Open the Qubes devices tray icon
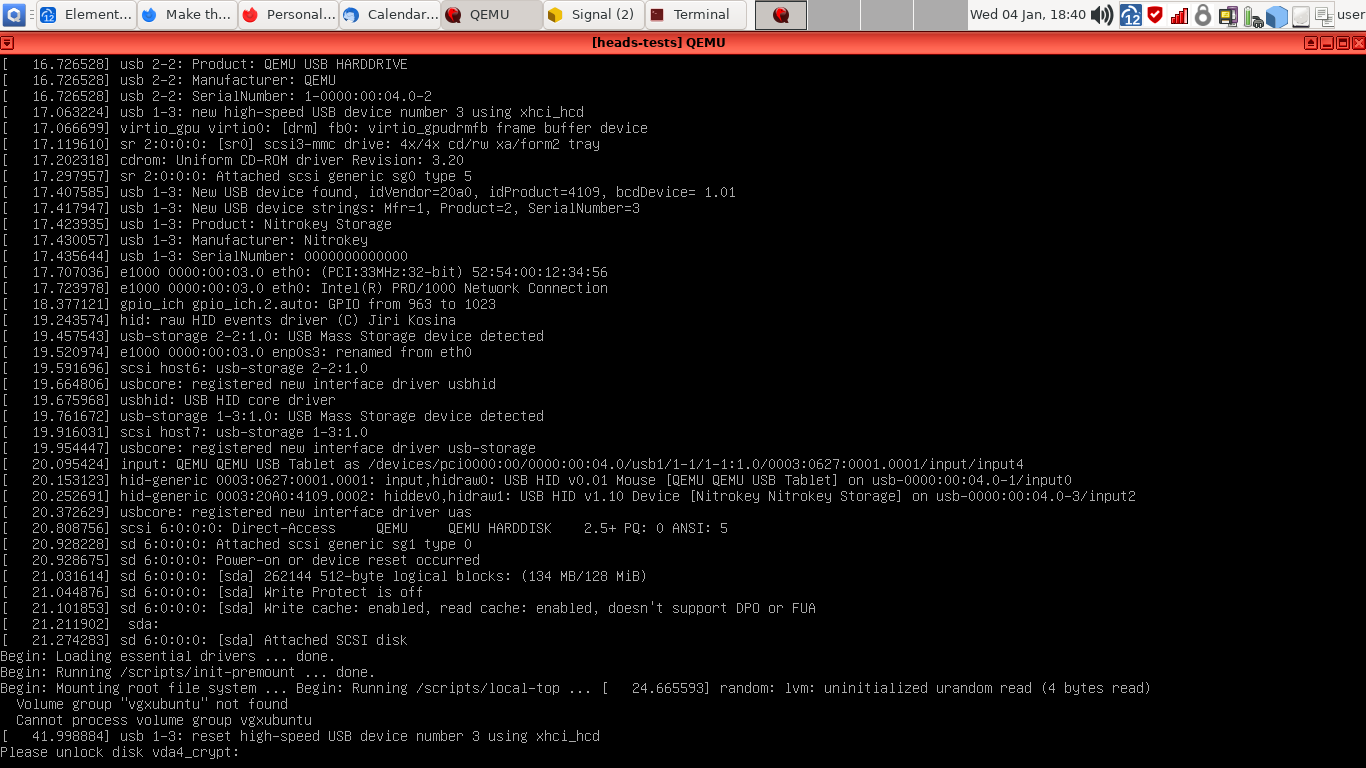Screen dimensions: 1366x768 [1228, 15]
